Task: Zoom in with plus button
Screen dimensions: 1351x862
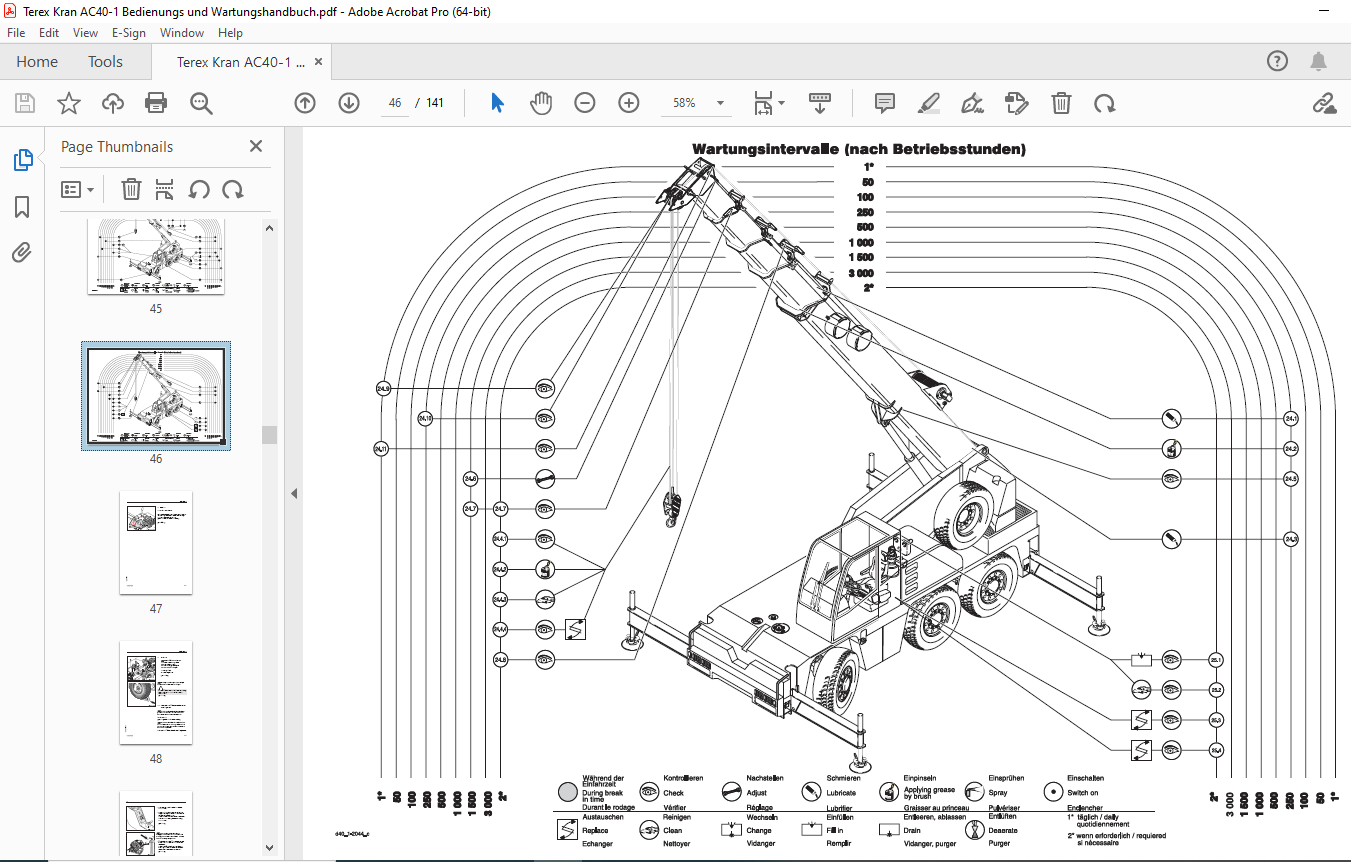Action: click(x=629, y=103)
